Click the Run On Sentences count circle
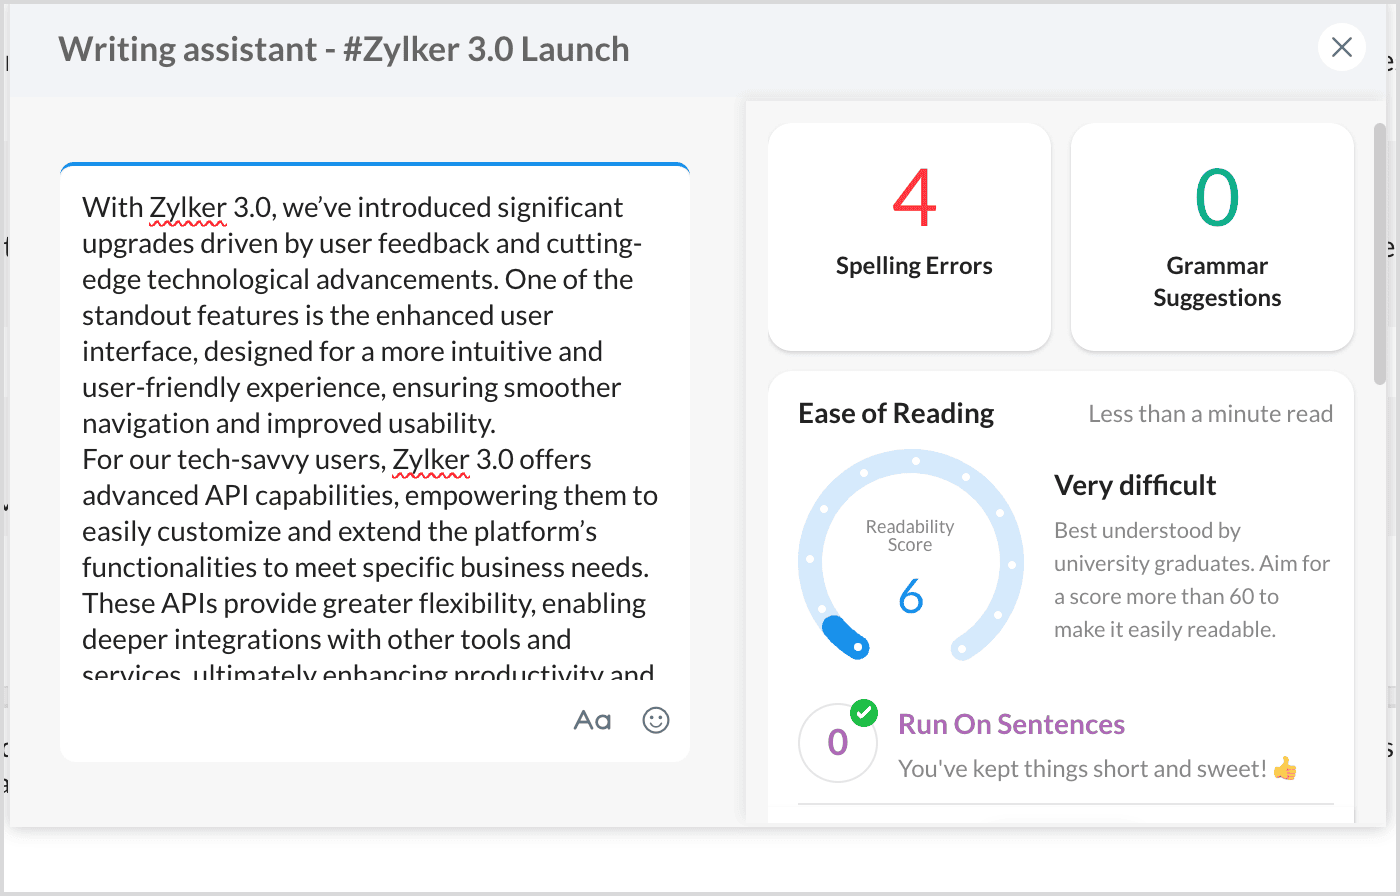Image resolution: width=1400 pixels, height=896 pixels. click(x=838, y=743)
